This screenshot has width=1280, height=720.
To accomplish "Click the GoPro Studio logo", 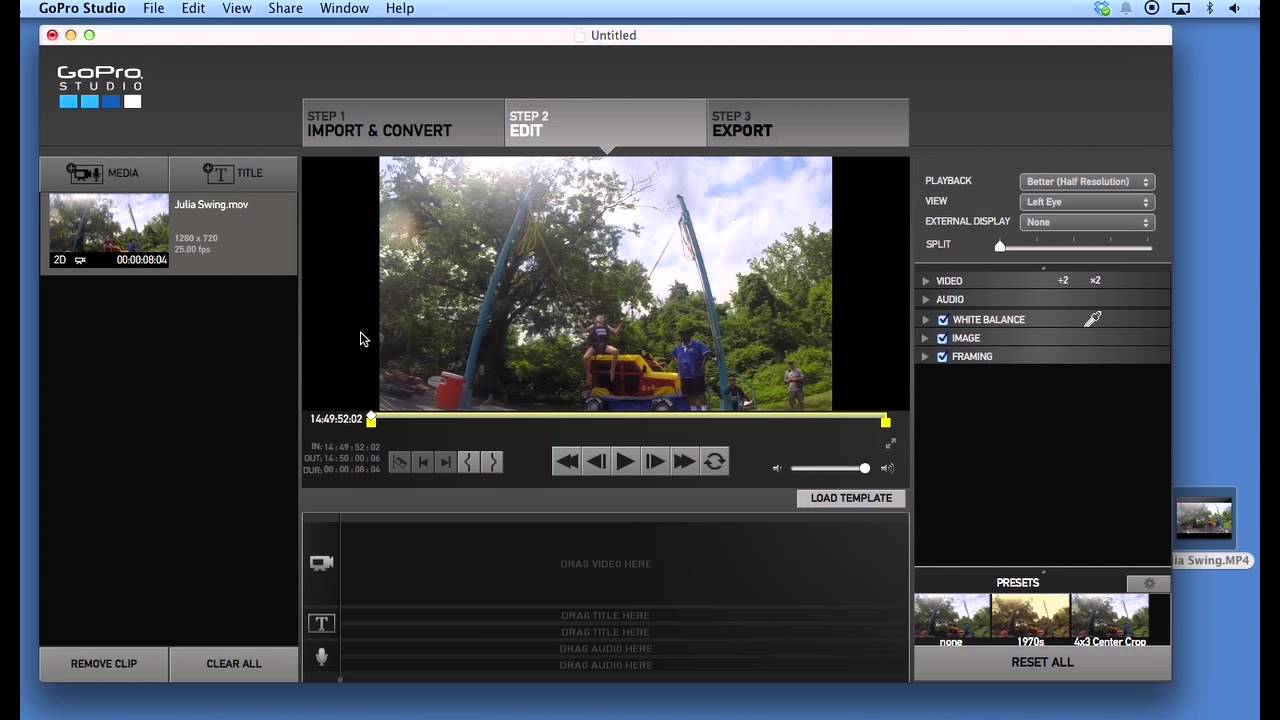I will pos(100,87).
